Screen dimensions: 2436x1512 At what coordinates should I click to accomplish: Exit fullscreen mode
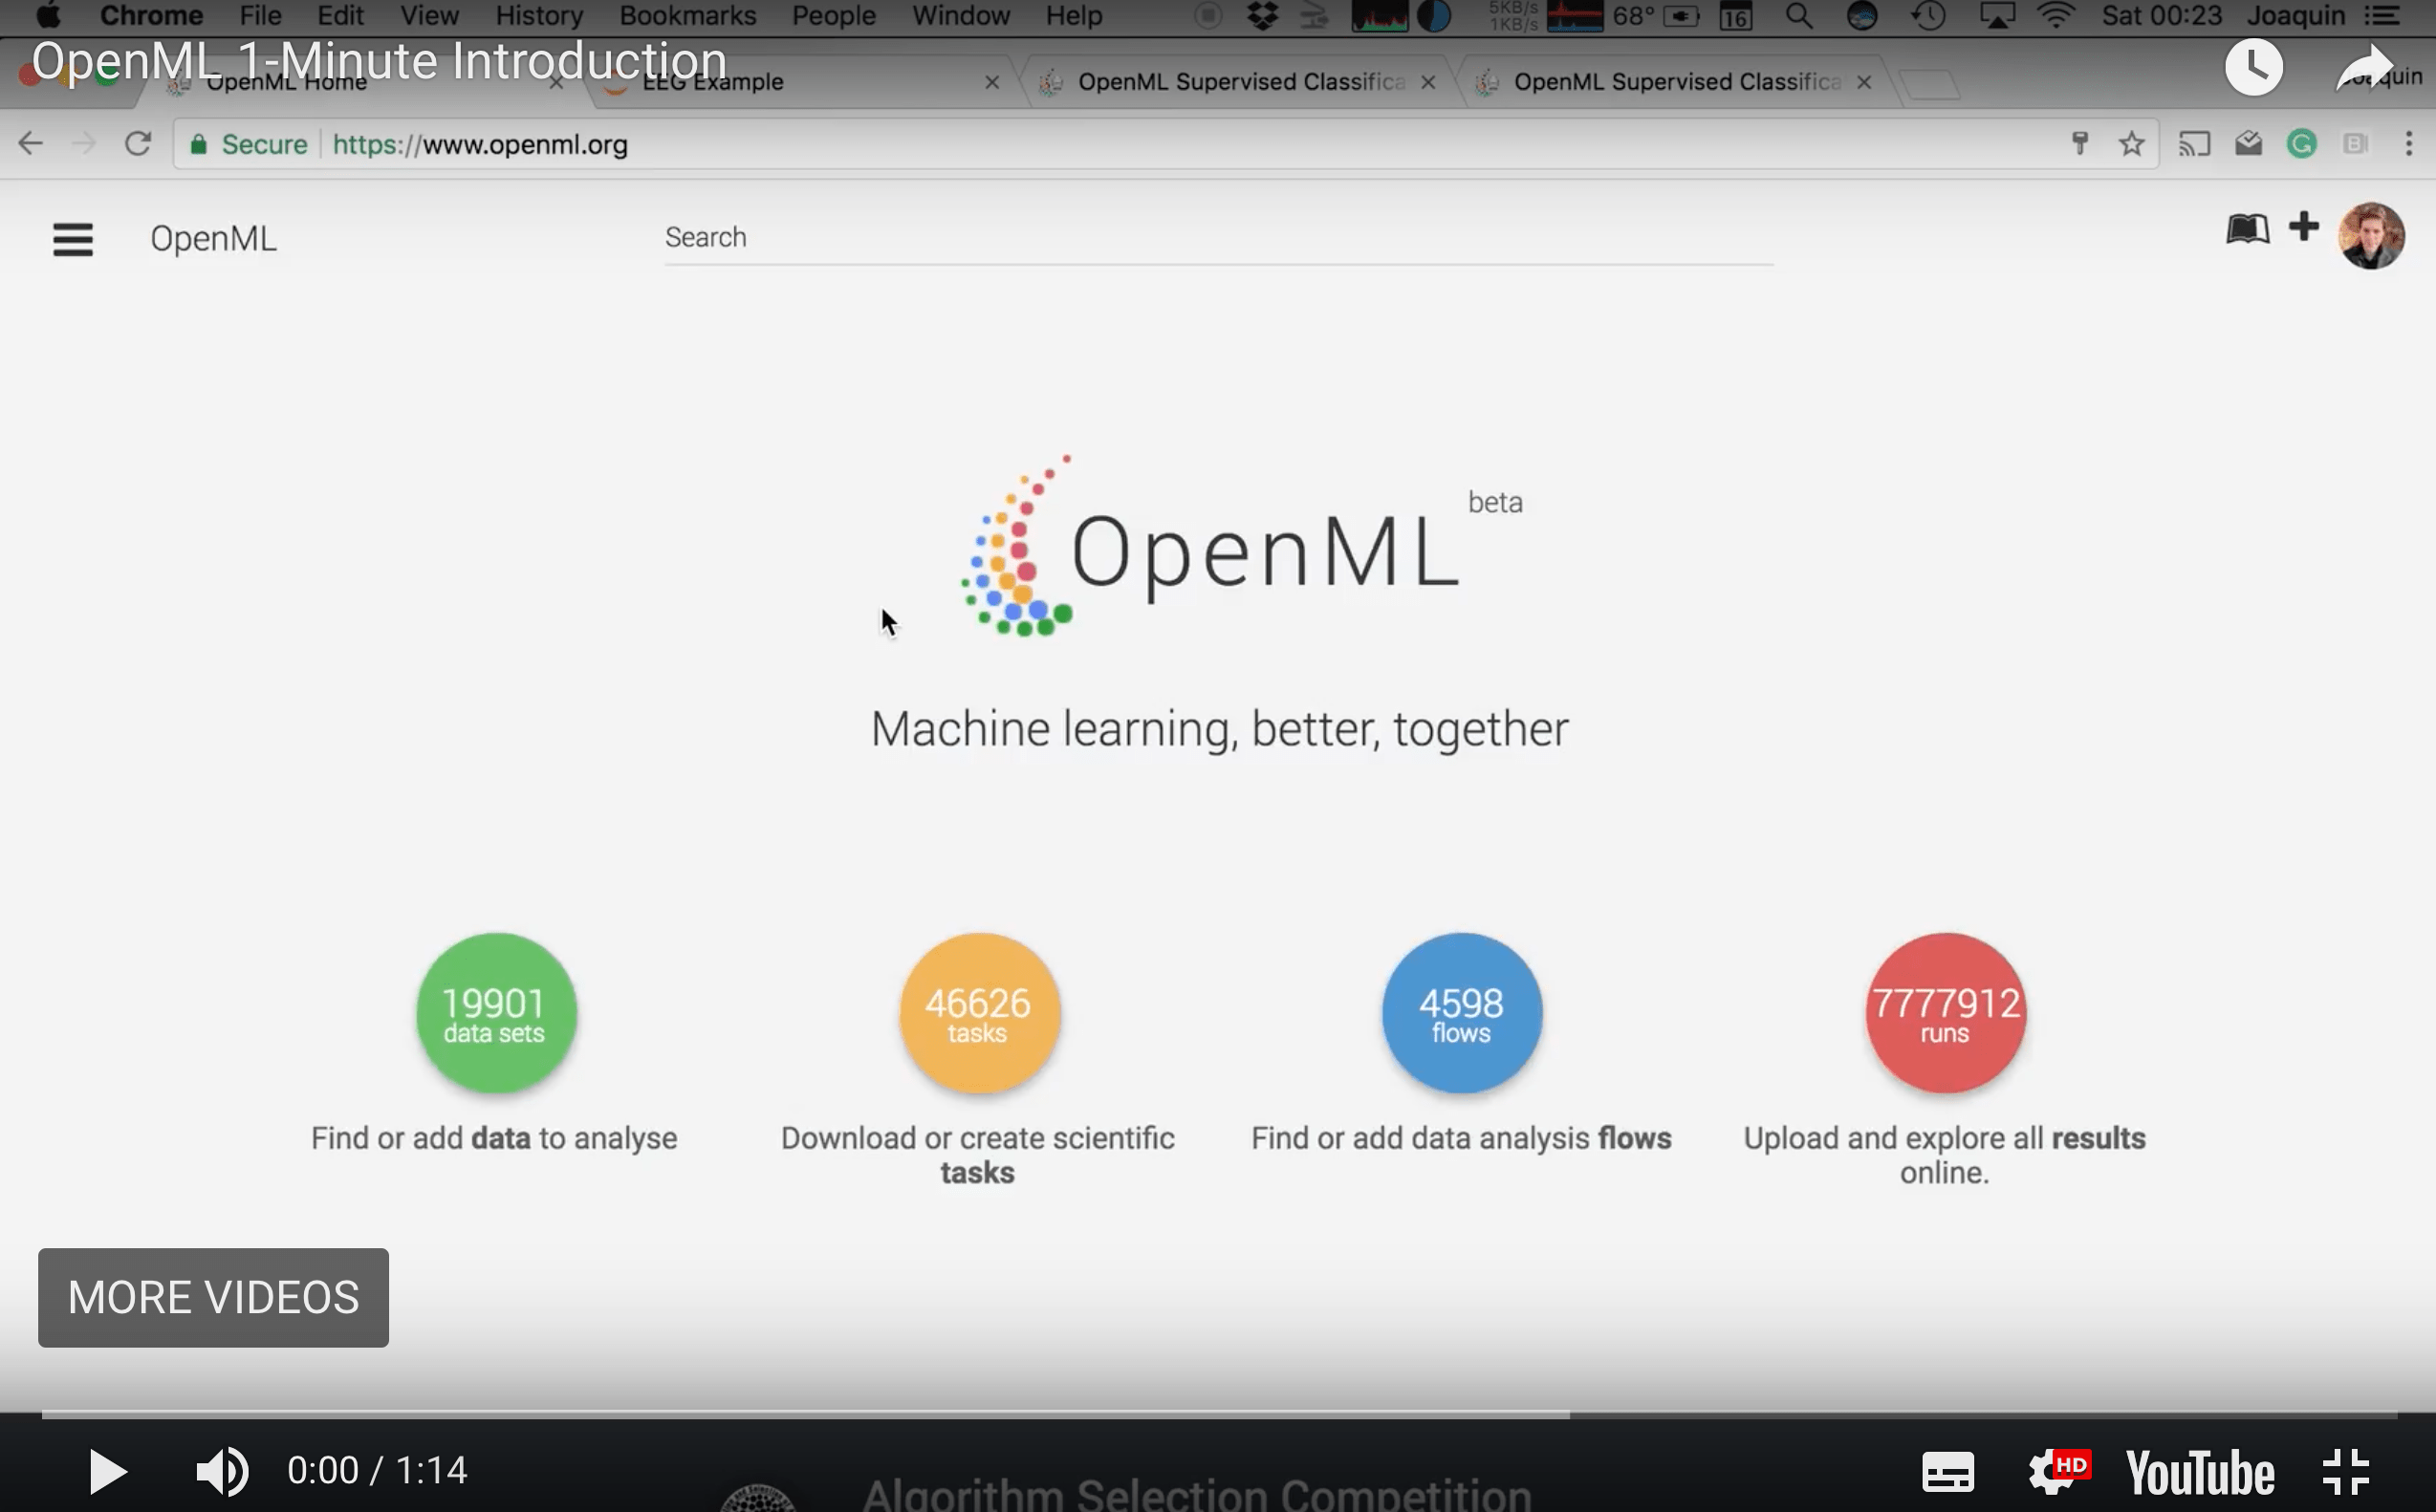[2345, 1472]
